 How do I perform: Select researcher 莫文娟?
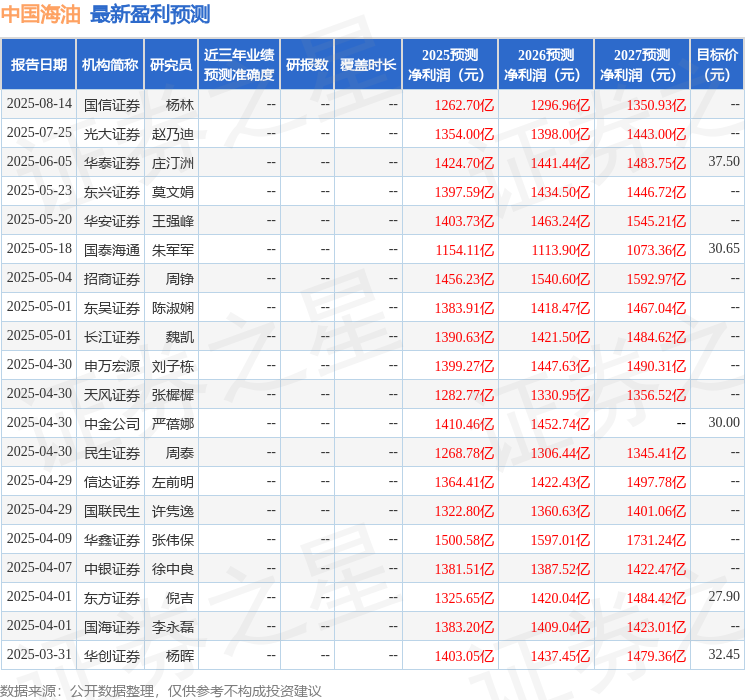173,192
